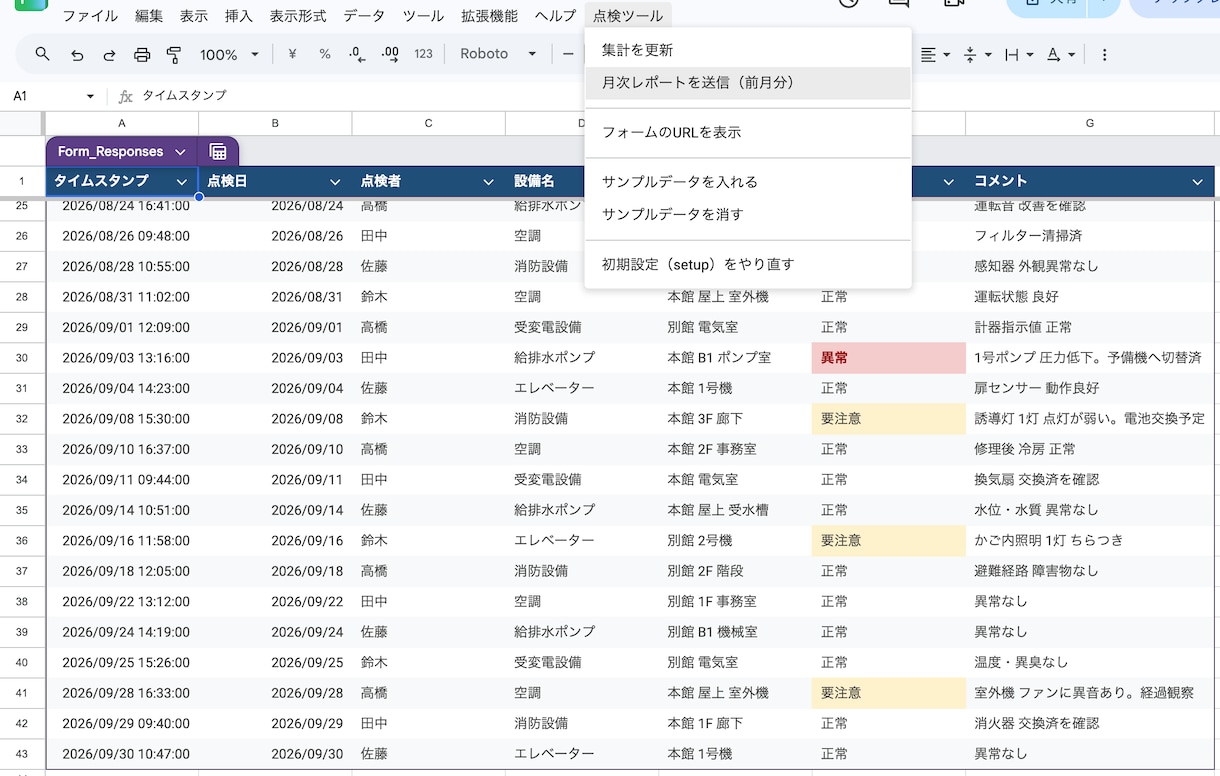
Task: Open the コメント column filter dropdown
Action: (x=1197, y=181)
